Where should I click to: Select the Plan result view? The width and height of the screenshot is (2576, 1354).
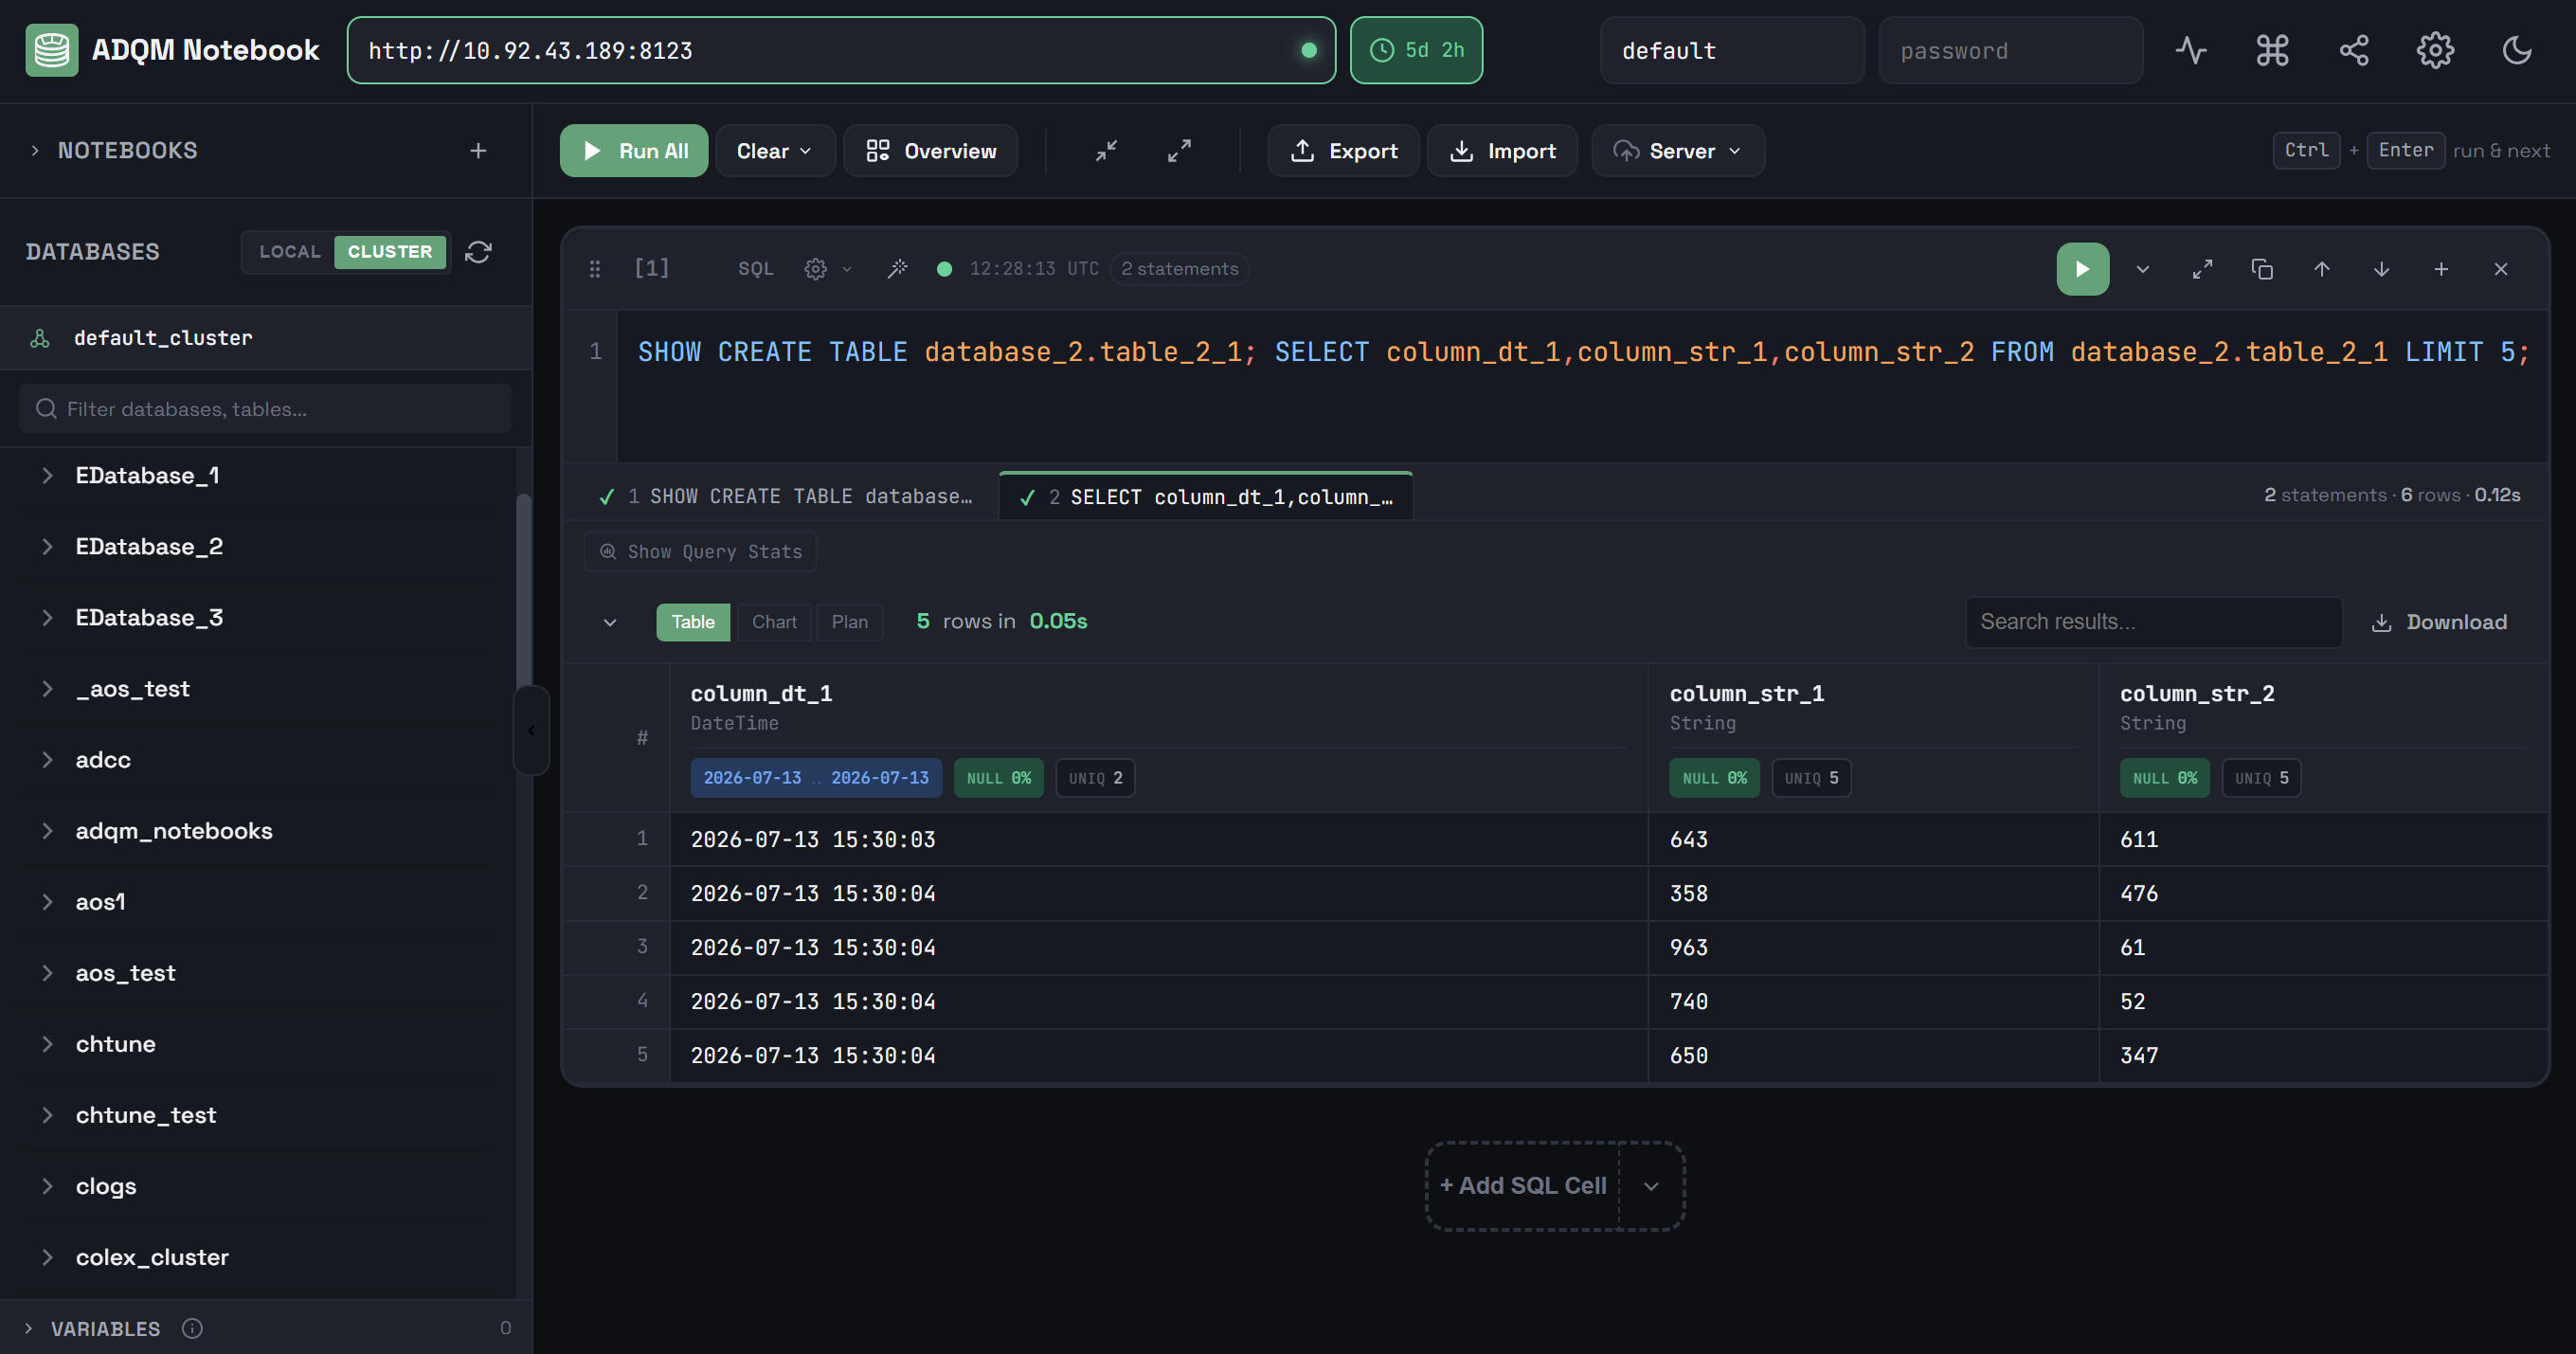(849, 622)
